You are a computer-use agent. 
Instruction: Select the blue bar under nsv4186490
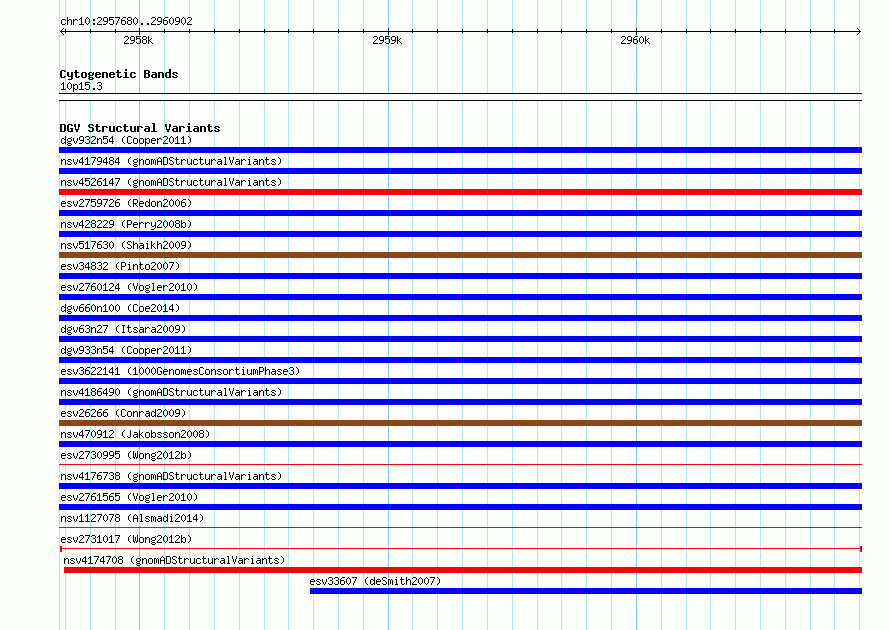460,402
